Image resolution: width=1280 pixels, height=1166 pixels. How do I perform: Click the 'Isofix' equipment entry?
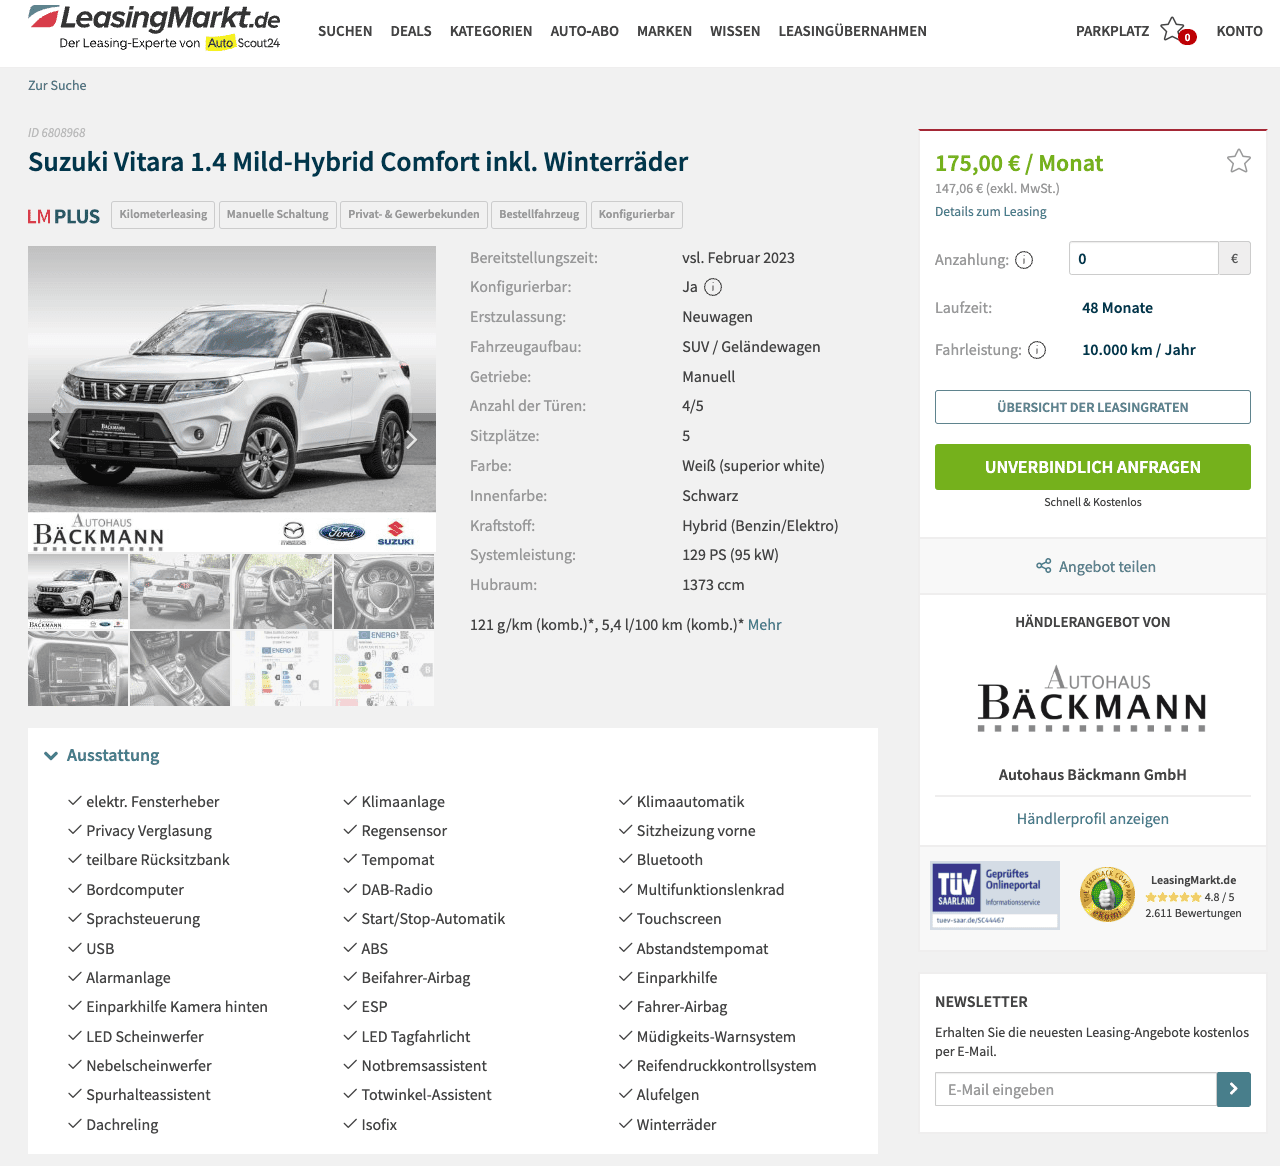pos(379,1125)
